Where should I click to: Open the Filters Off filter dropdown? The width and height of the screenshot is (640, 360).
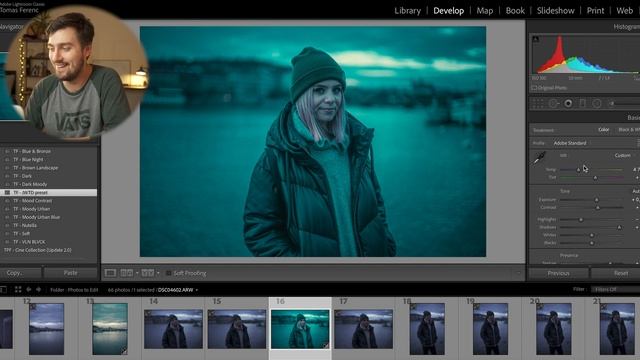tap(615, 289)
